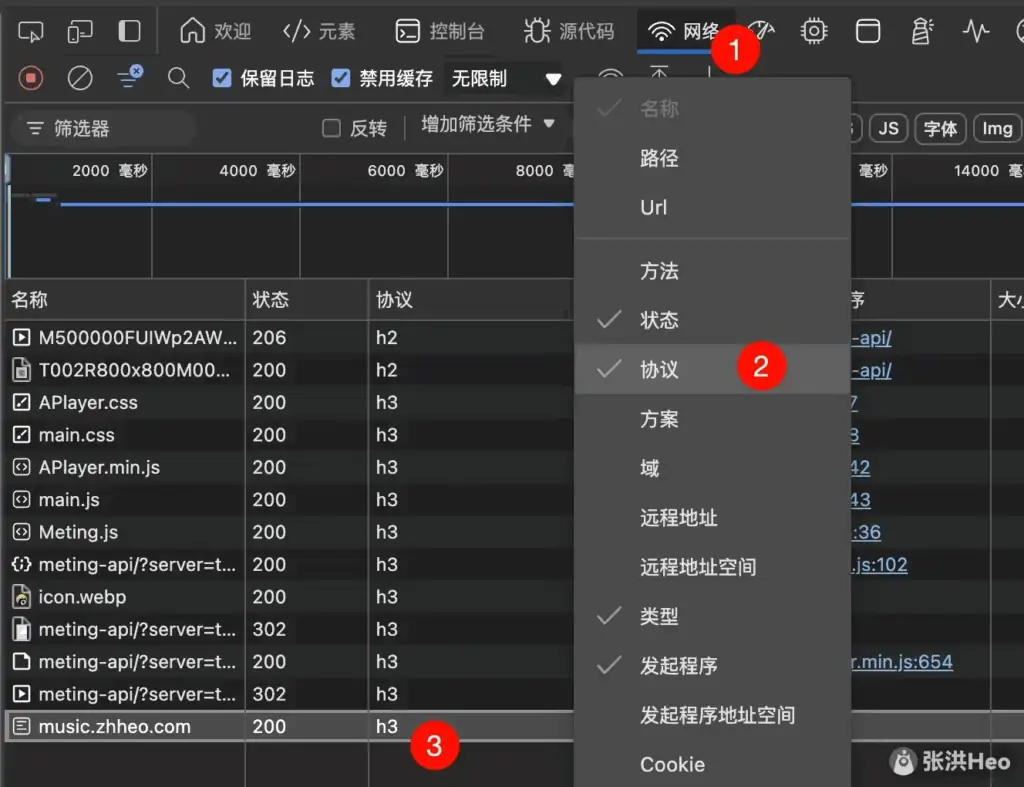Select the memory panel chip icon
The image size is (1024, 787).
(814, 31)
